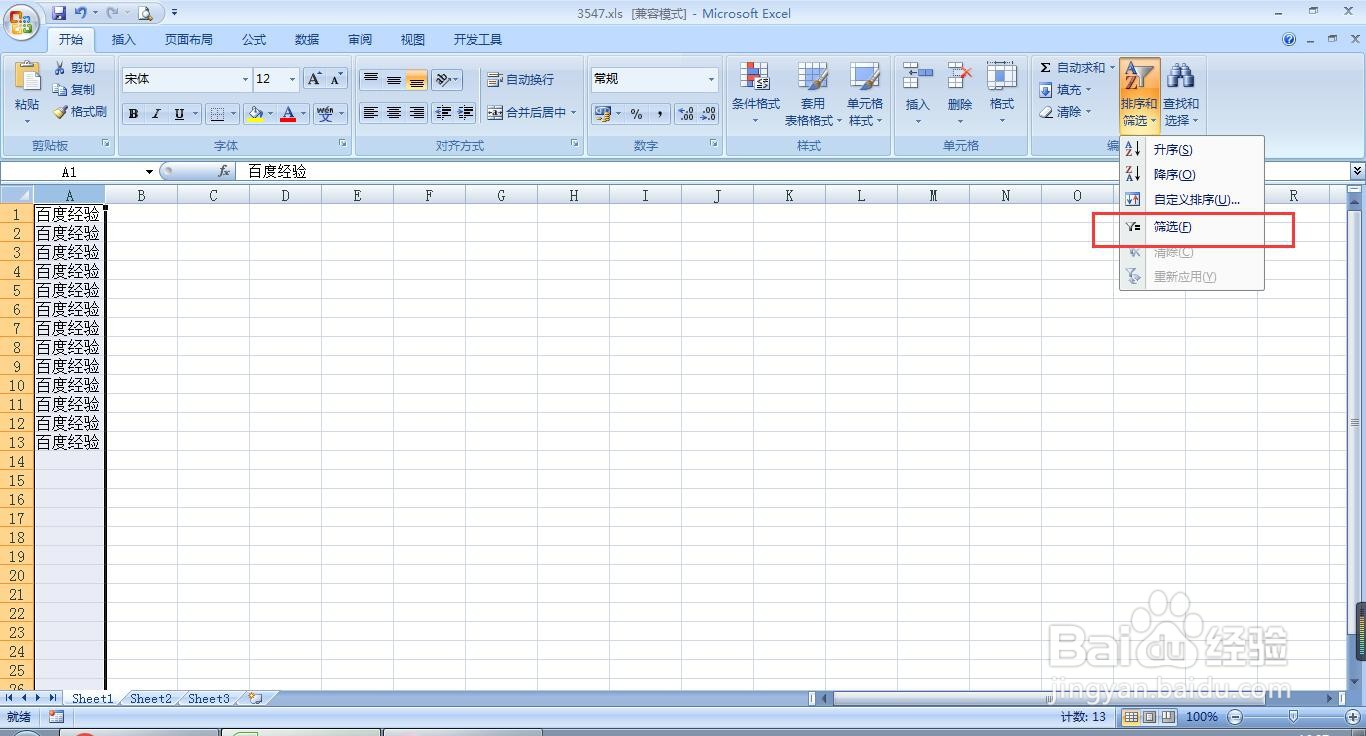Screen dimensions: 1366x736
Task: Open the Clear 清除 dropdown
Action: 1066,112
